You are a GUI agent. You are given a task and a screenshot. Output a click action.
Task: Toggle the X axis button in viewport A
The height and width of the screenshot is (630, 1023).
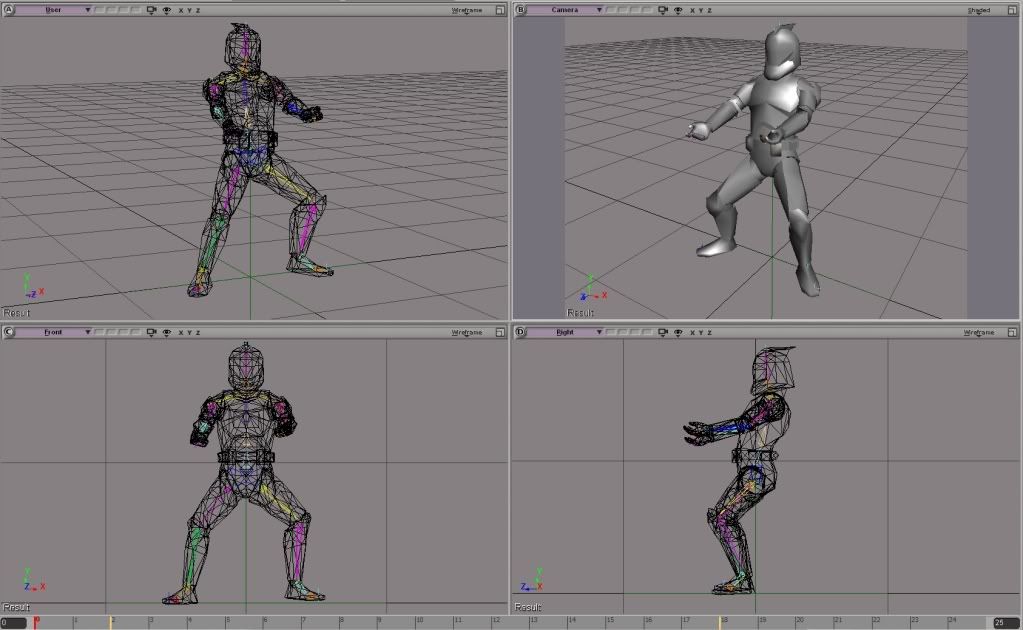coord(181,10)
